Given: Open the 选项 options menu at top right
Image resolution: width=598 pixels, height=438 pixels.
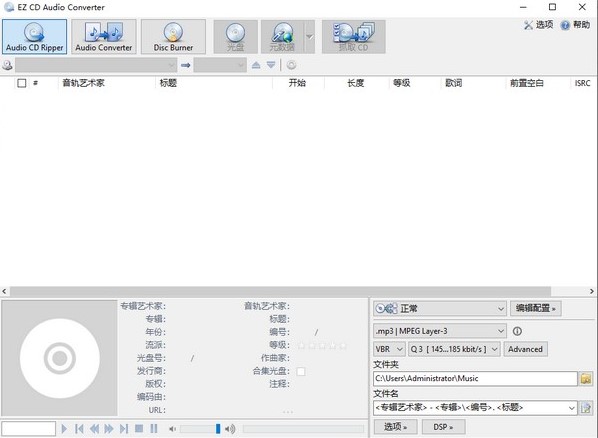Looking at the screenshot, I should (x=538, y=25).
